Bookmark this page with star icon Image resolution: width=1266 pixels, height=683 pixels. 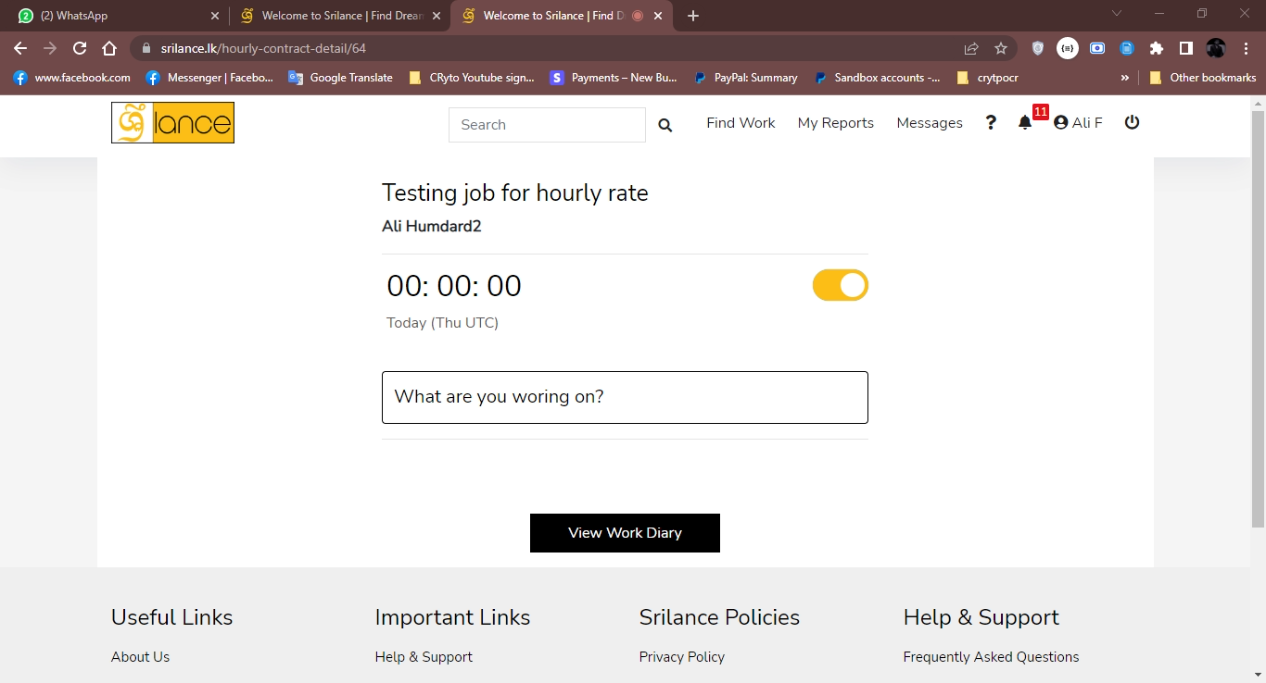[x=1001, y=48]
